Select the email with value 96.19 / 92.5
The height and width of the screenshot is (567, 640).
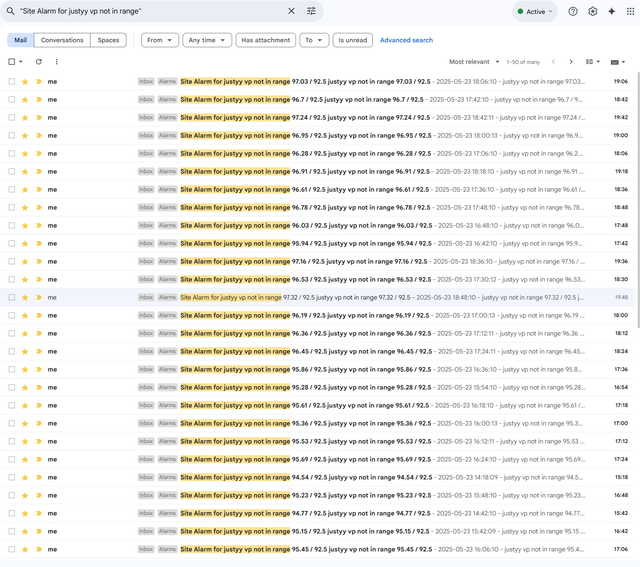(11, 316)
